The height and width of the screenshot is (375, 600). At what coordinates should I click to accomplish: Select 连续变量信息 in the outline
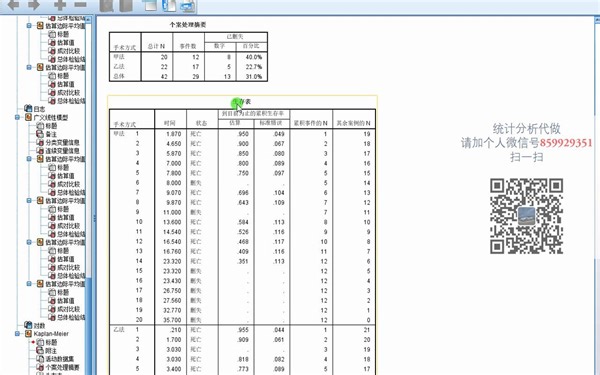62,151
